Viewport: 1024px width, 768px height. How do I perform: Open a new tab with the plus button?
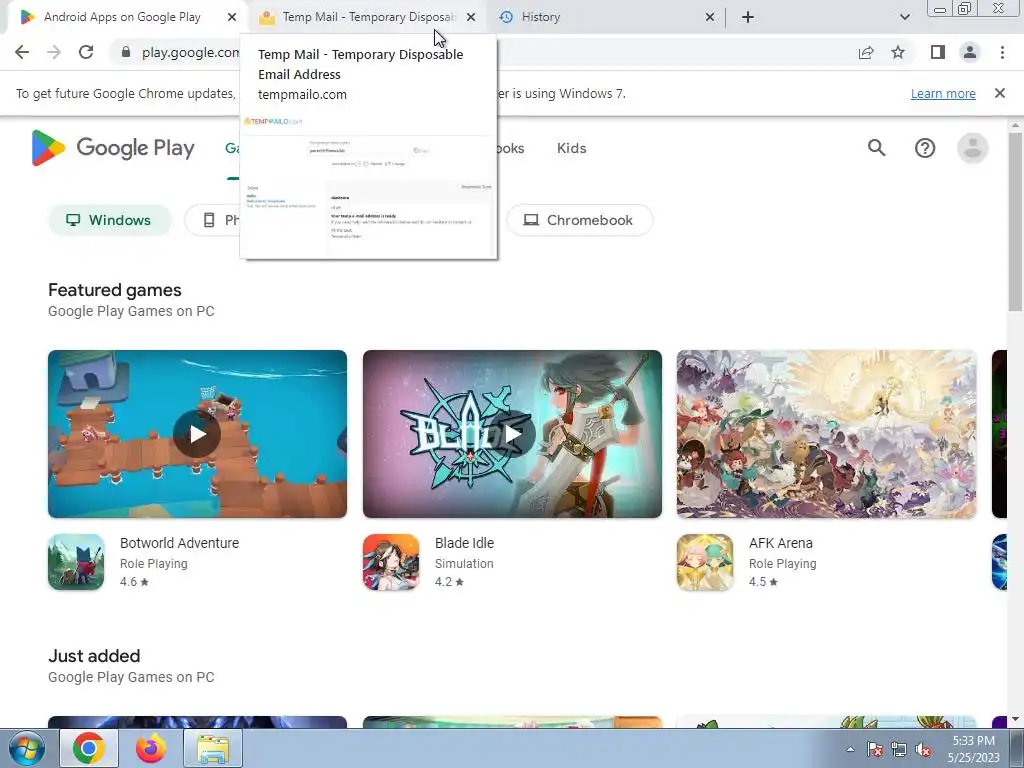click(748, 17)
